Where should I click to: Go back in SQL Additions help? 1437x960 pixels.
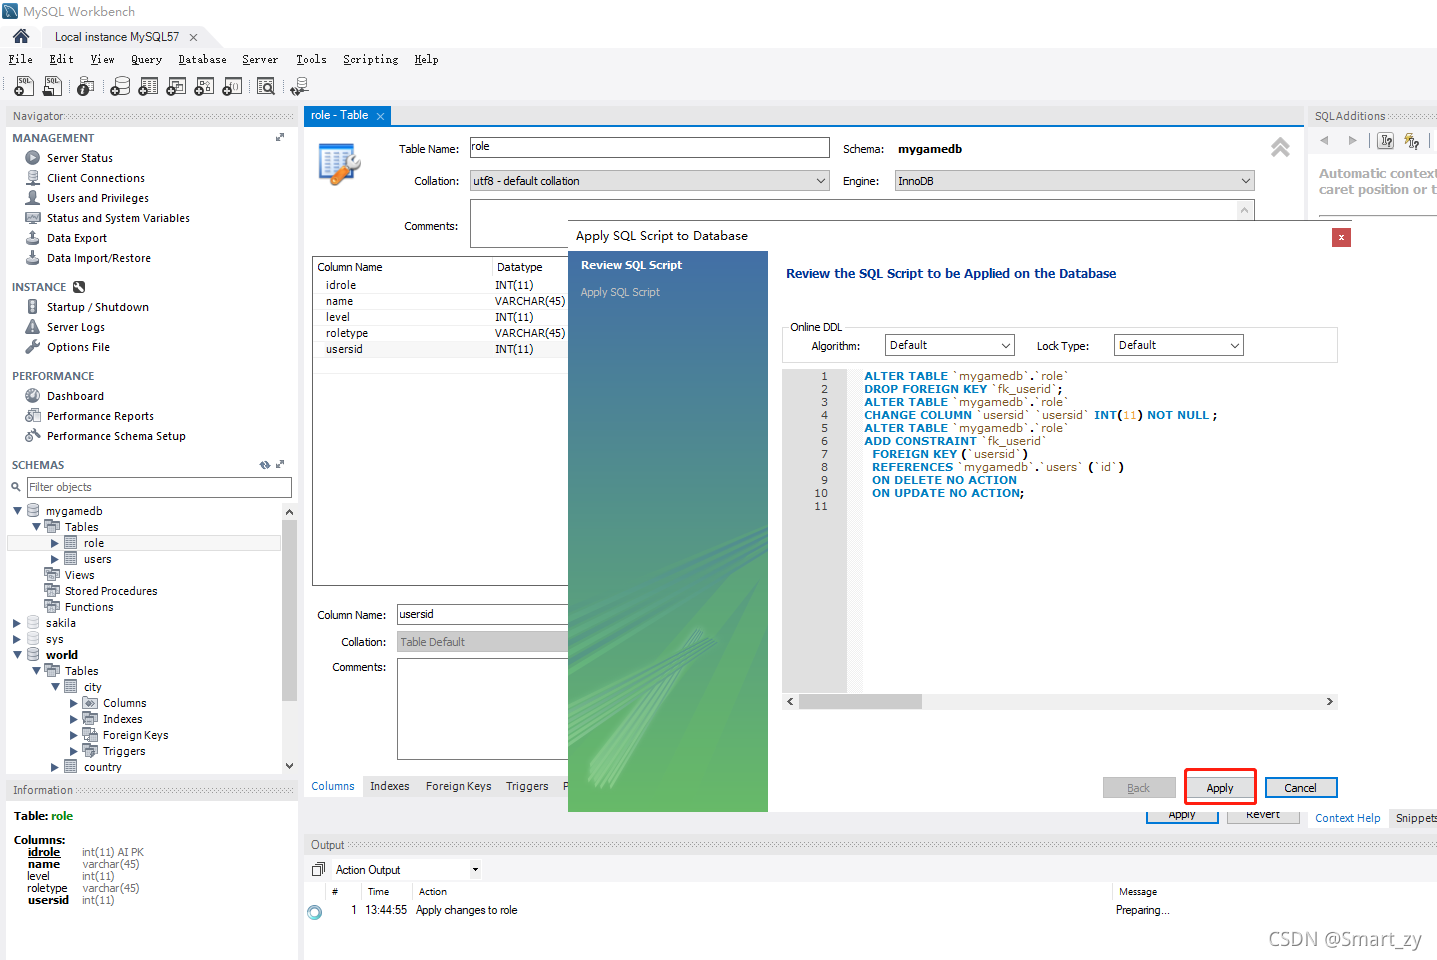(1324, 141)
